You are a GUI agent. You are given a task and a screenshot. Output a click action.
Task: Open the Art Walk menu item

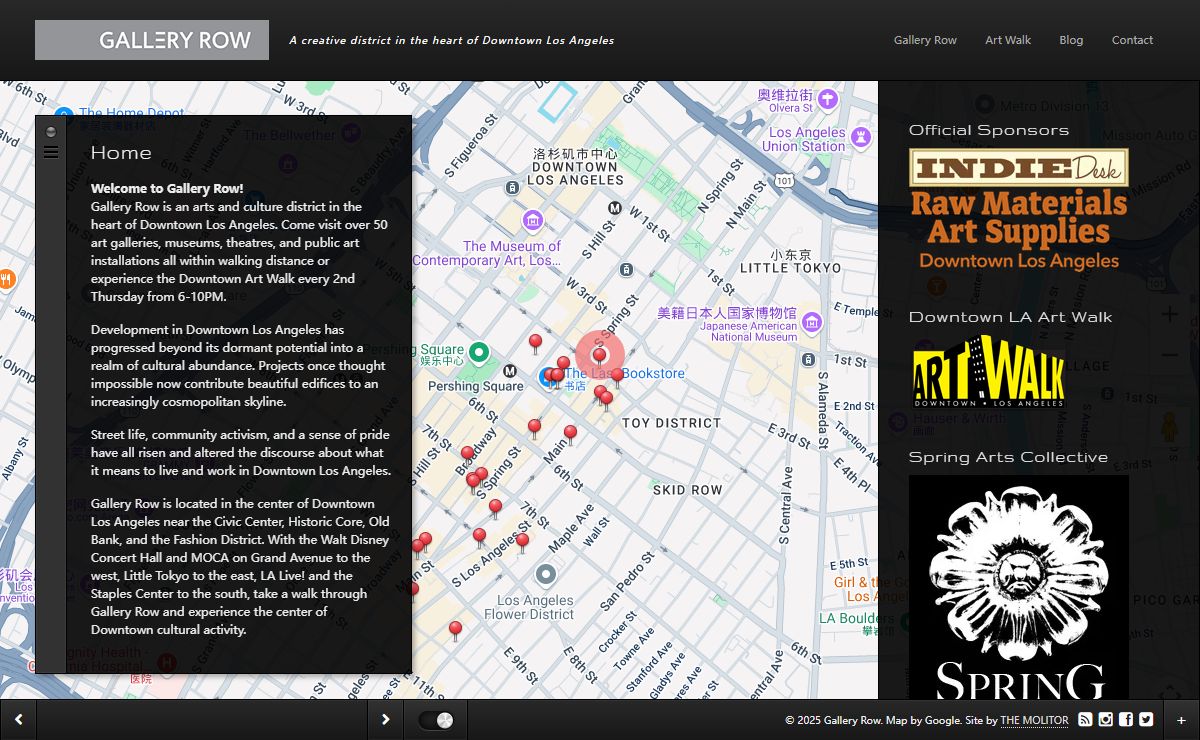[1008, 40]
